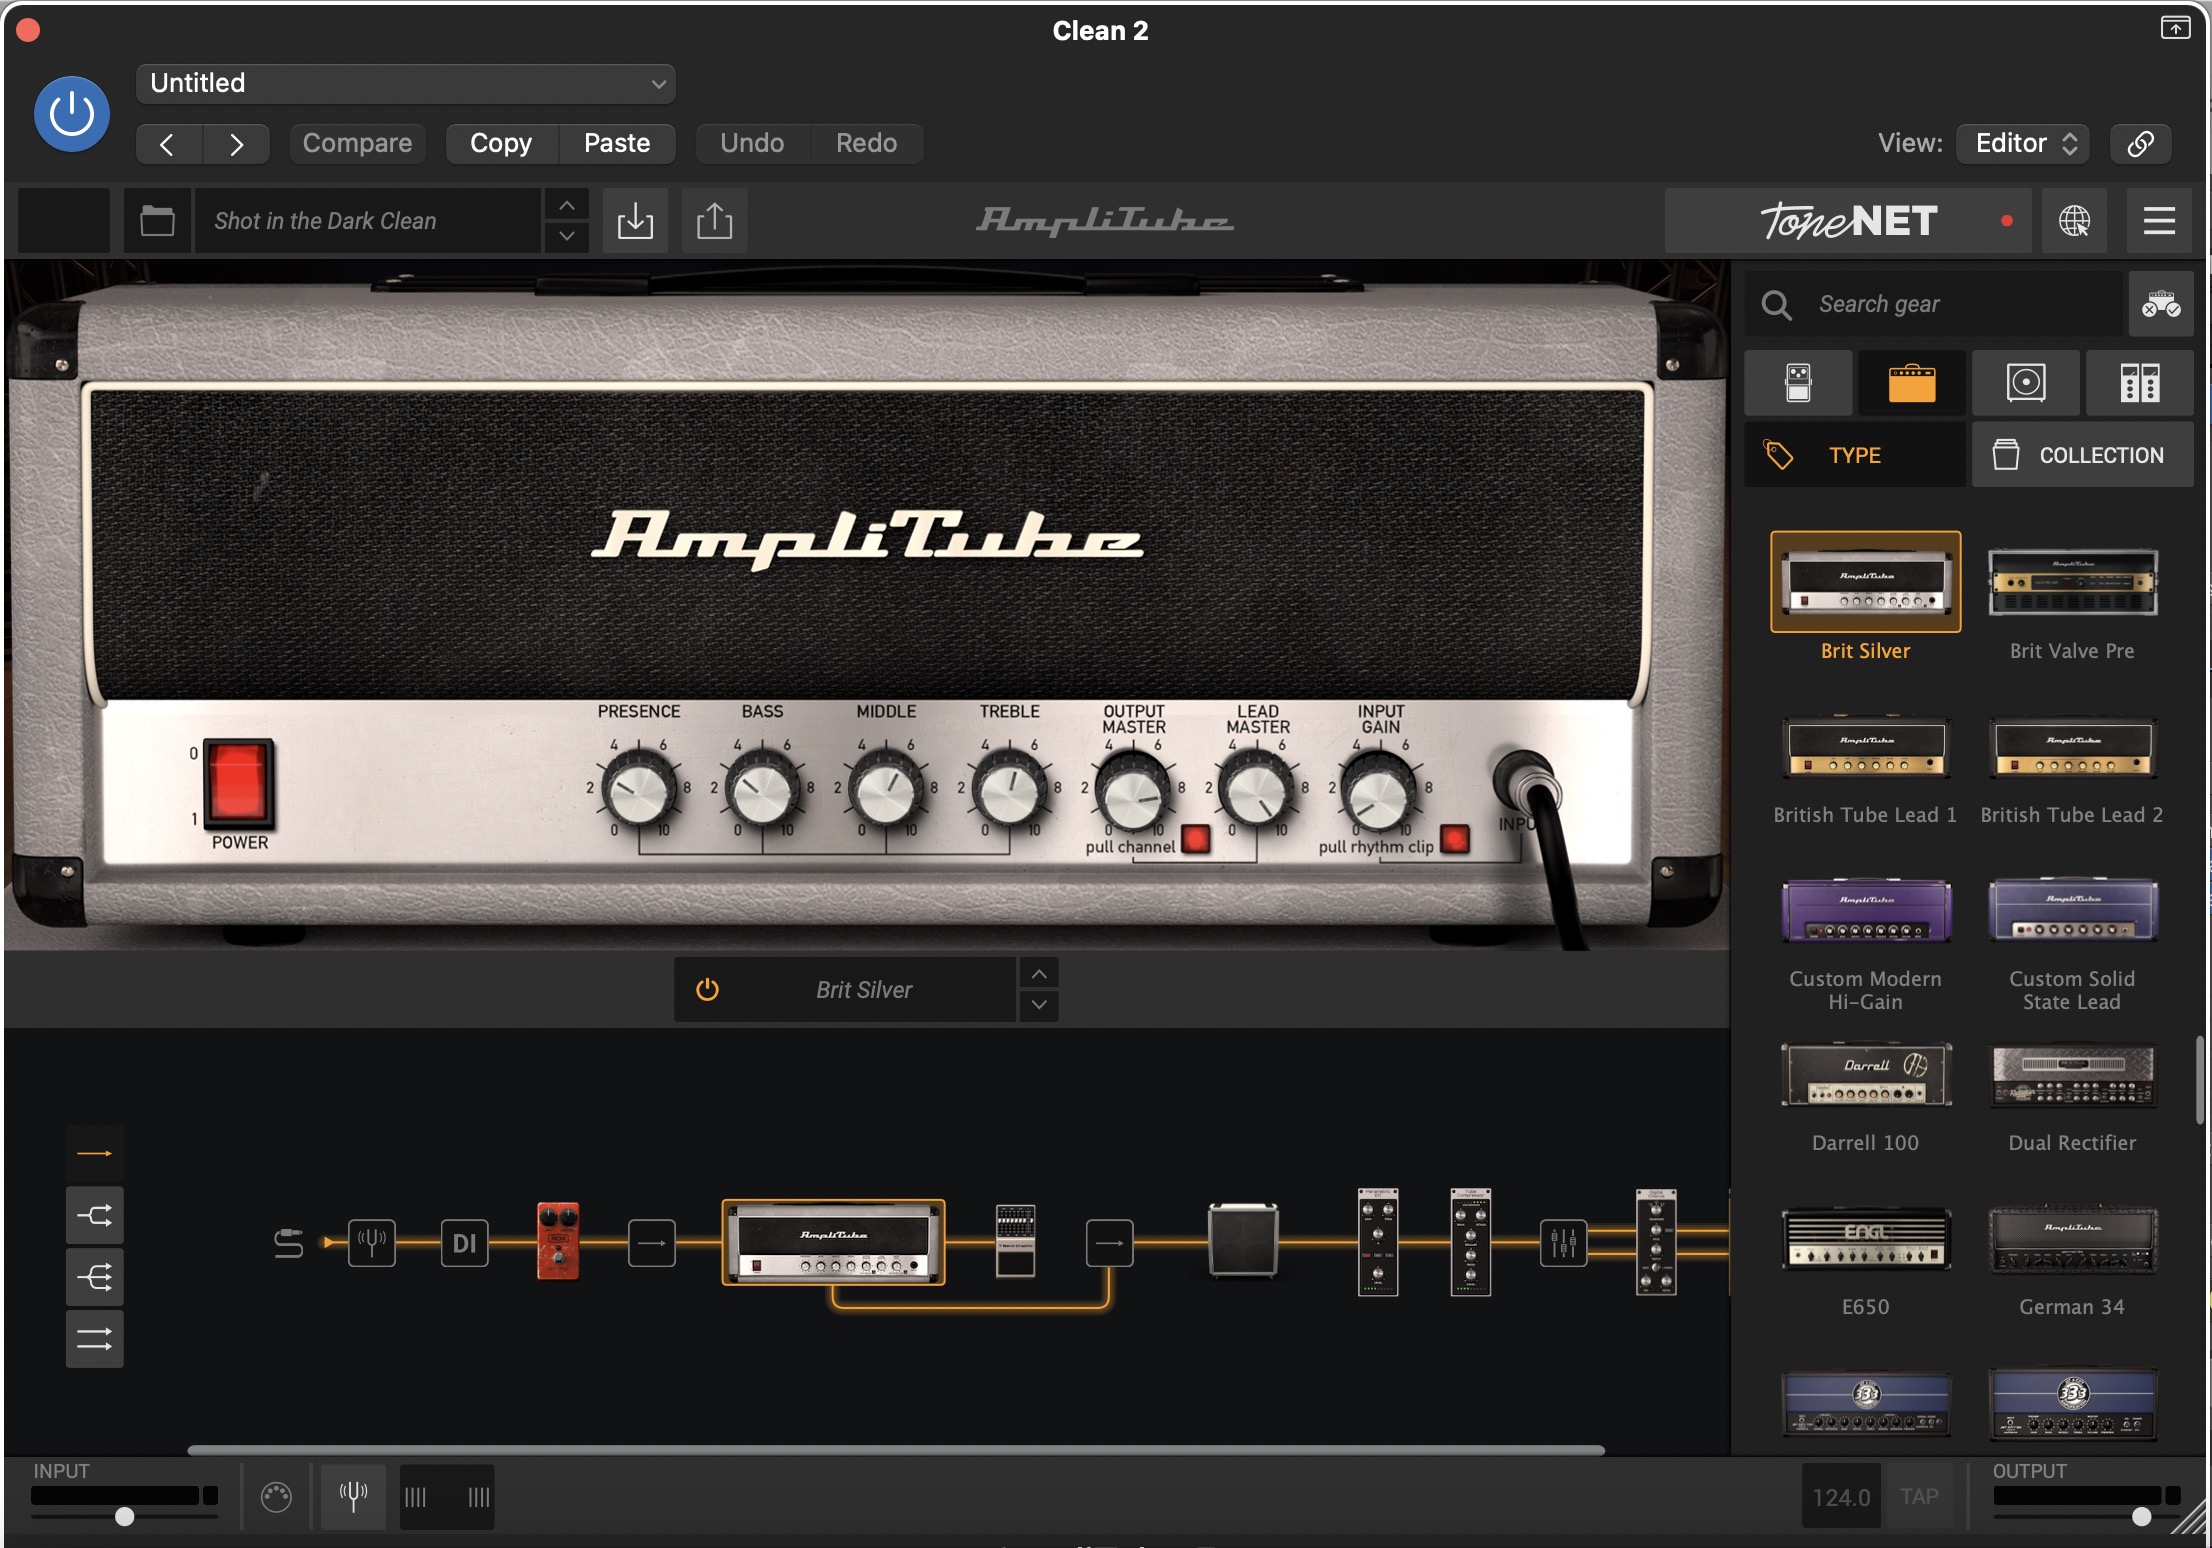Screen dimensions: 2212x1548
Task: Toggle the pull channel red switch
Action: (1196, 839)
